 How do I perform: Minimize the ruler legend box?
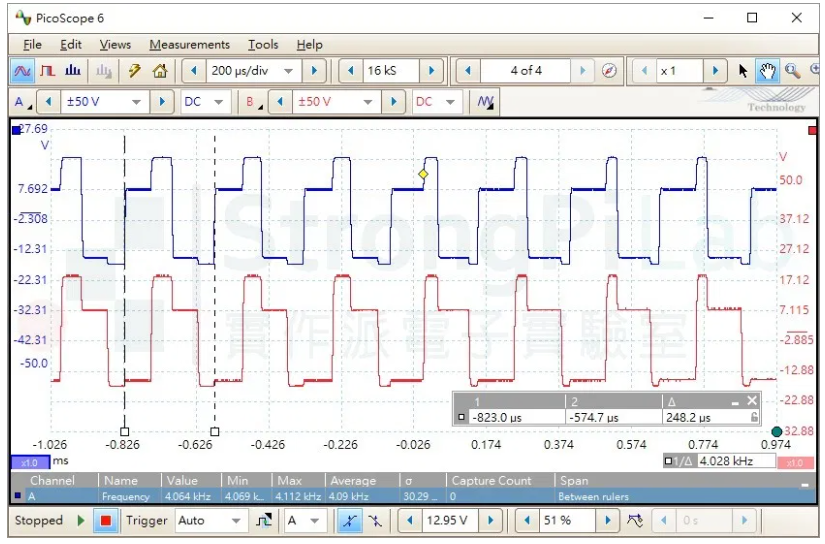pos(735,402)
